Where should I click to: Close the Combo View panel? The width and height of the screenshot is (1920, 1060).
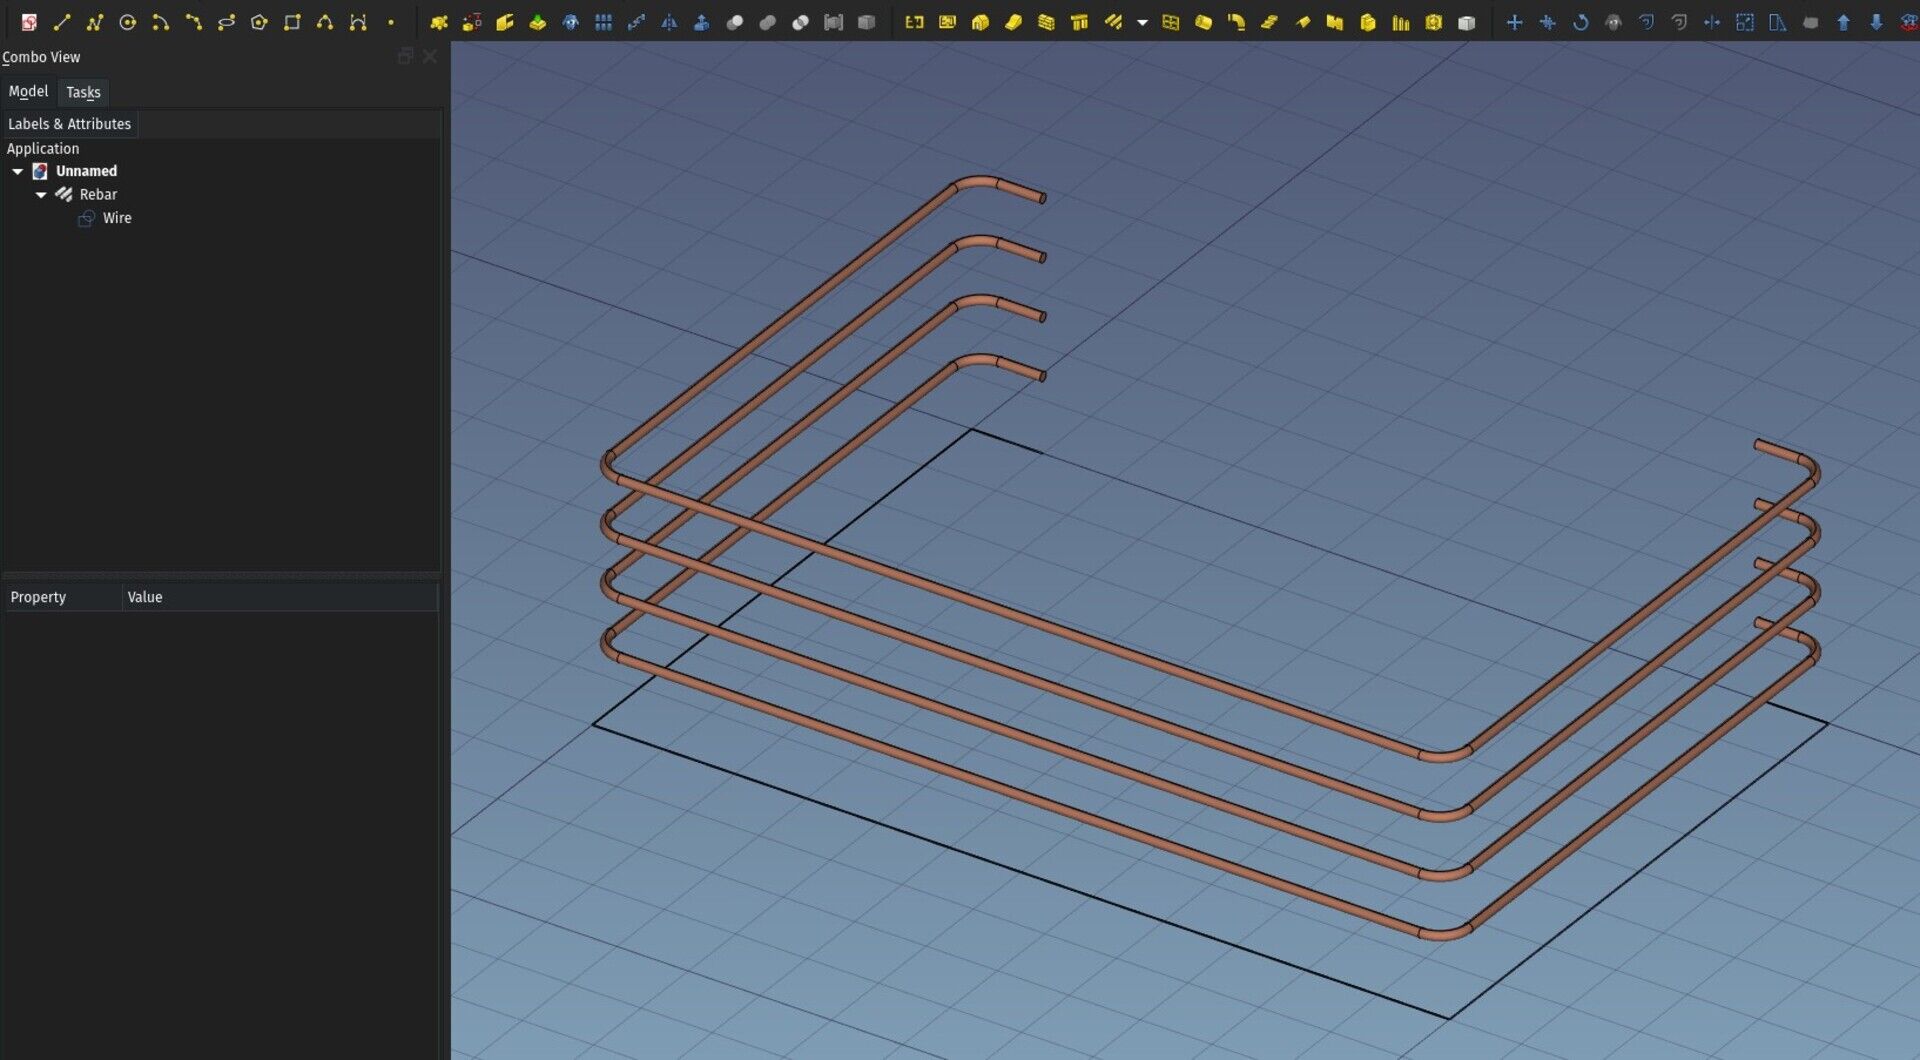point(430,56)
